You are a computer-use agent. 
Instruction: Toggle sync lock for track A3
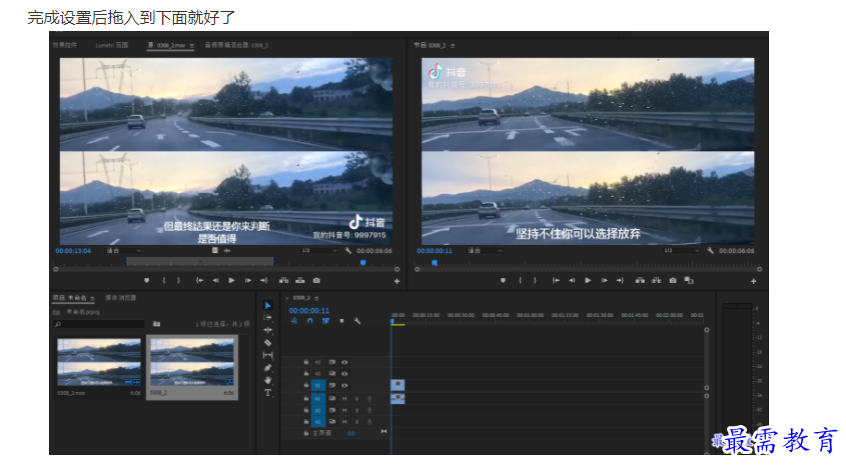coord(332,421)
